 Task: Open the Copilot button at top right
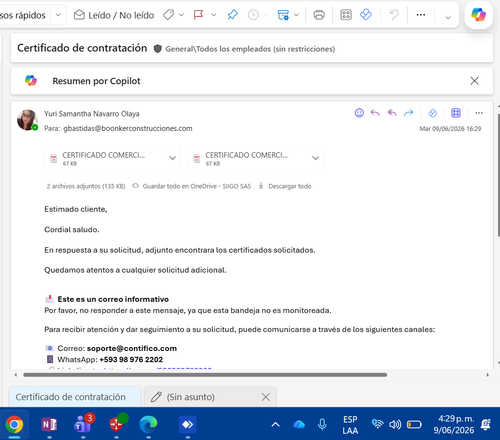478,15
